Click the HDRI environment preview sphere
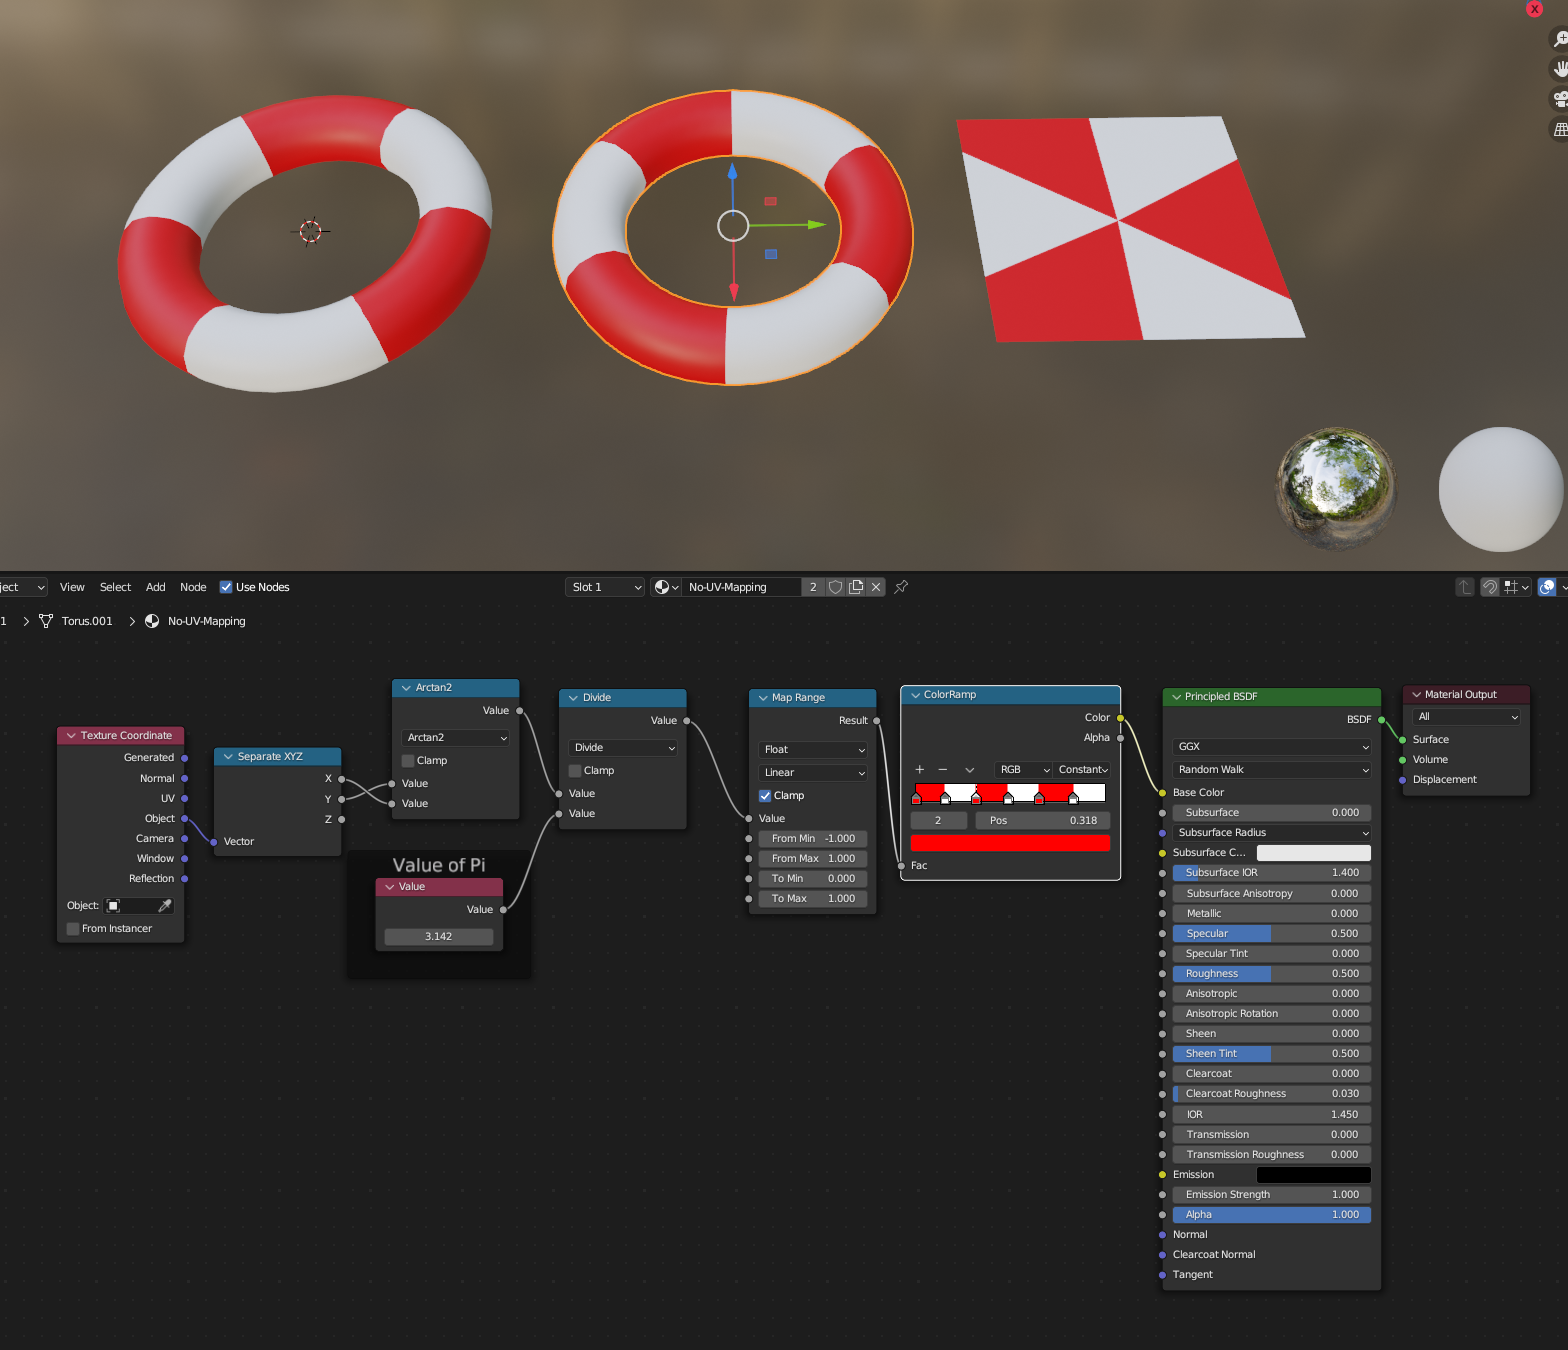Image resolution: width=1568 pixels, height=1350 pixels. click(x=1336, y=488)
